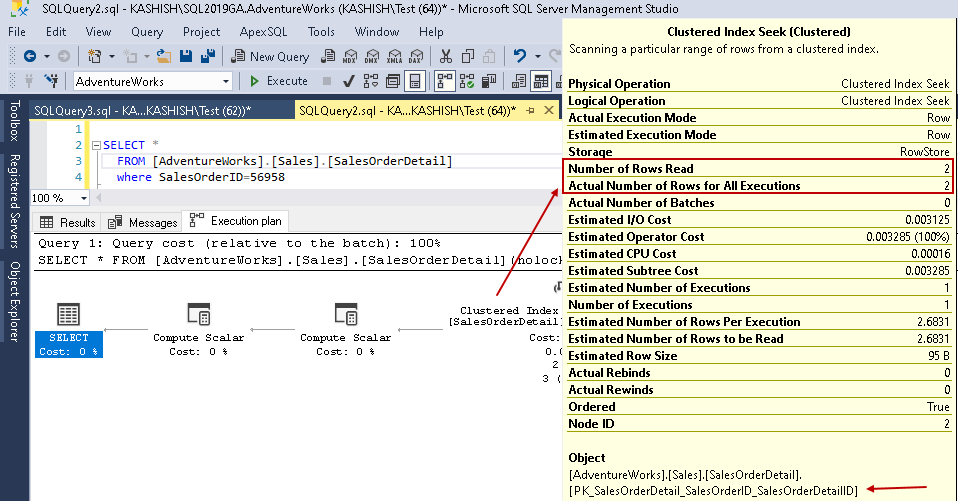Open the Help menu
This screenshot has width=958, height=501.
tap(431, 32)
